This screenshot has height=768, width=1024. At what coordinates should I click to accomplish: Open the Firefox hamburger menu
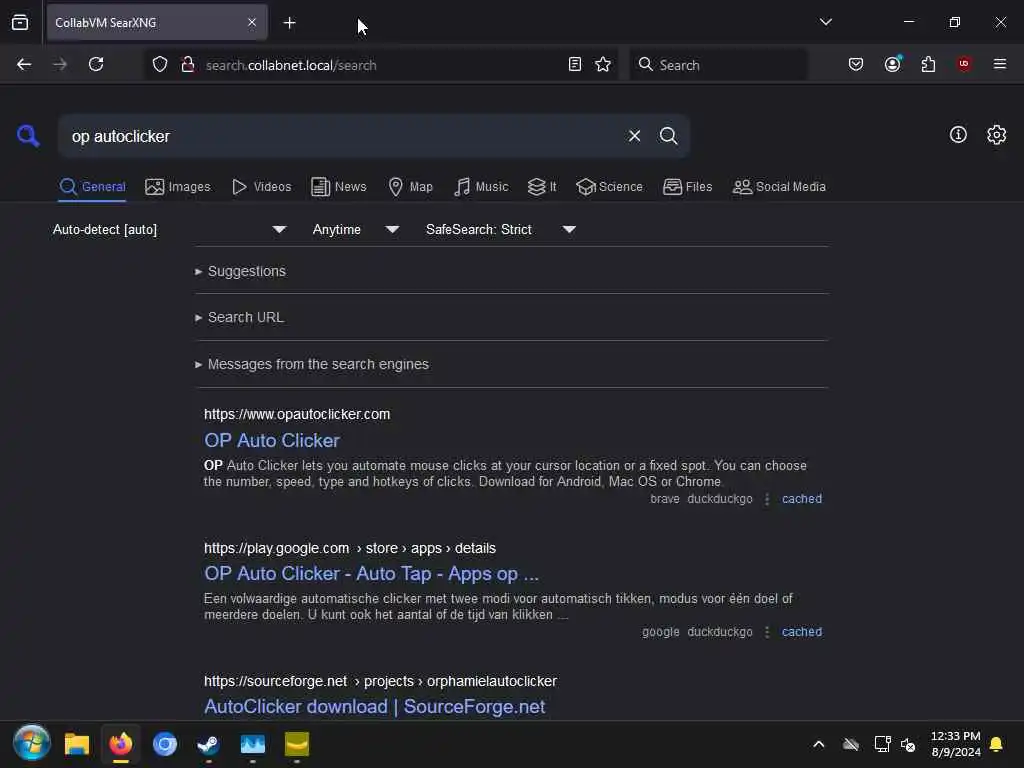pyautogui.click(x=1000, y=65)
